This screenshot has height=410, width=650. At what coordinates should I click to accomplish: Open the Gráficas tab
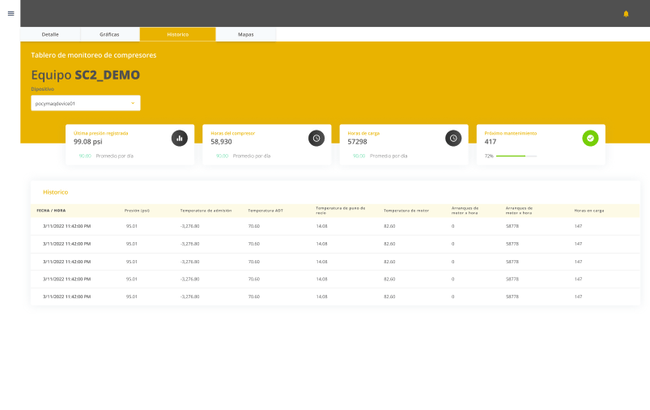pos(109,34)
